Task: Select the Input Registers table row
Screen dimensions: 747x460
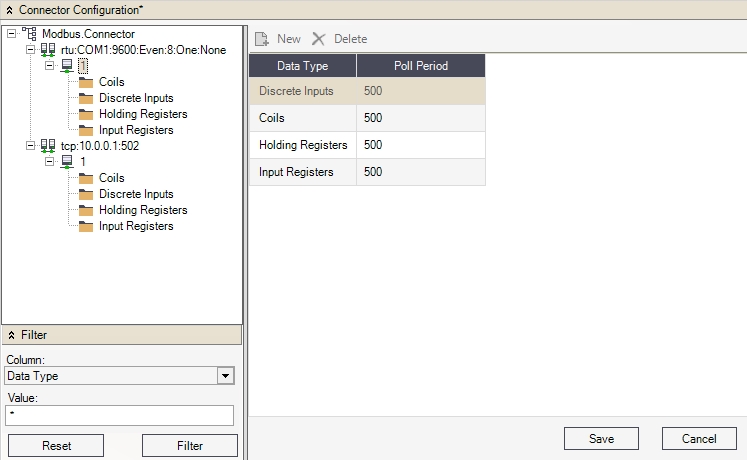Action: [x=366, y=172]
